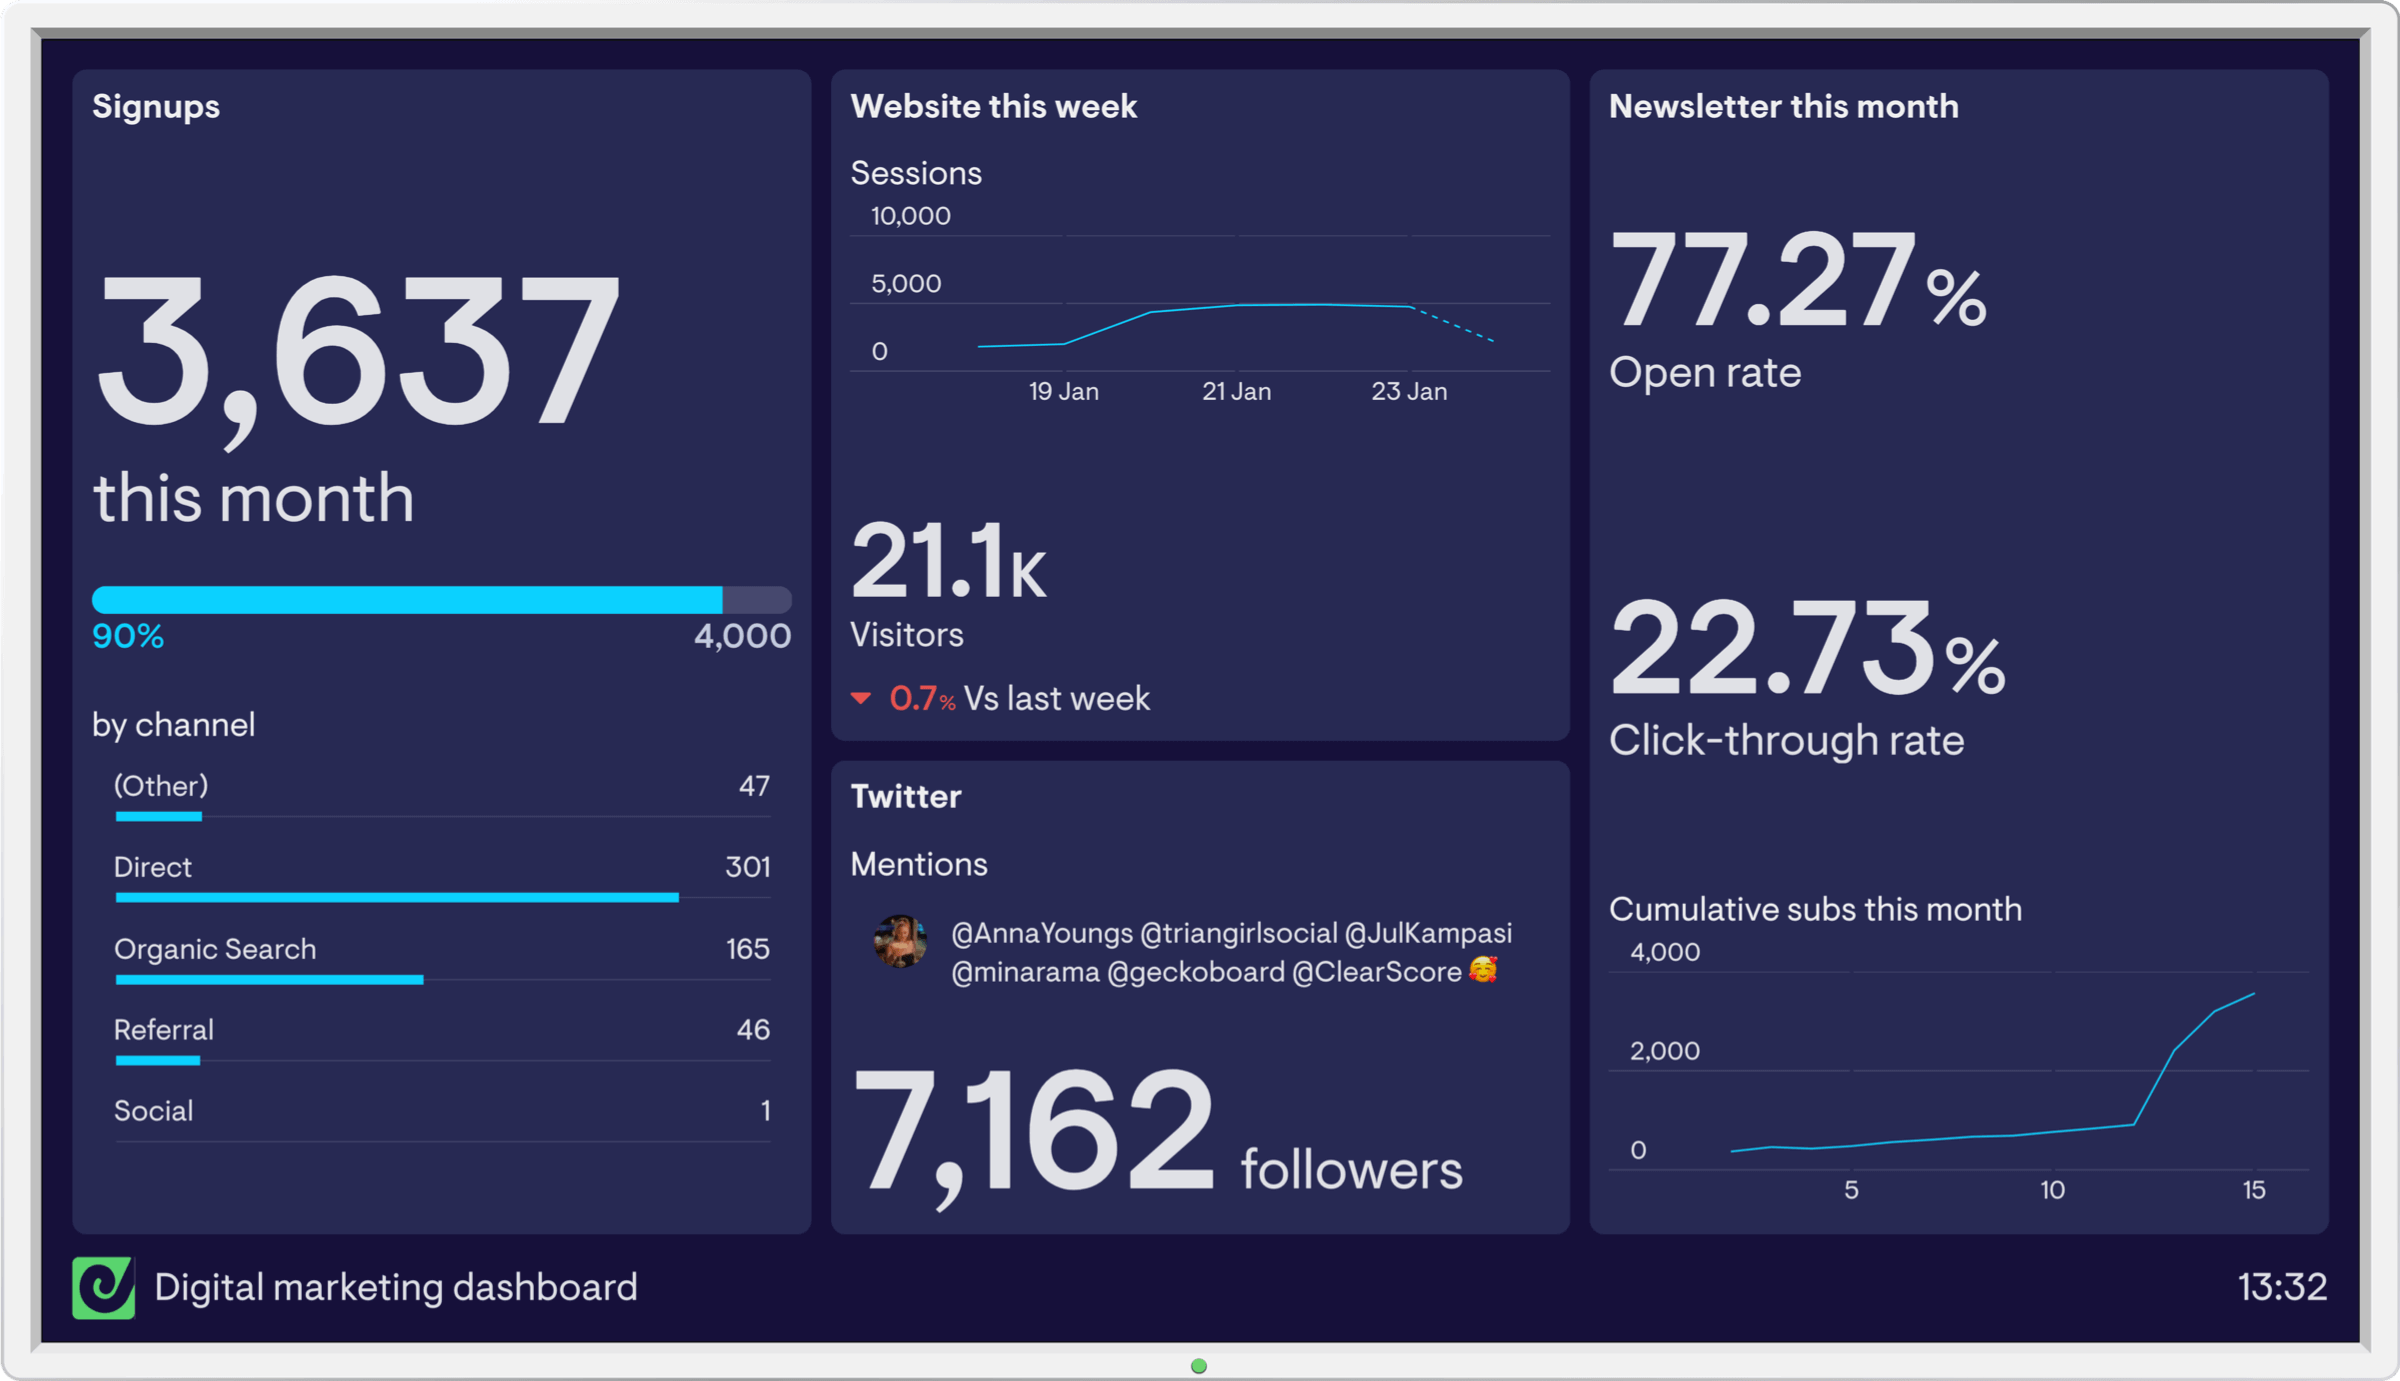Screen dimensions: 2400x1381
Task: Click the 23 Jan axis label
Action: point(1409,391)
